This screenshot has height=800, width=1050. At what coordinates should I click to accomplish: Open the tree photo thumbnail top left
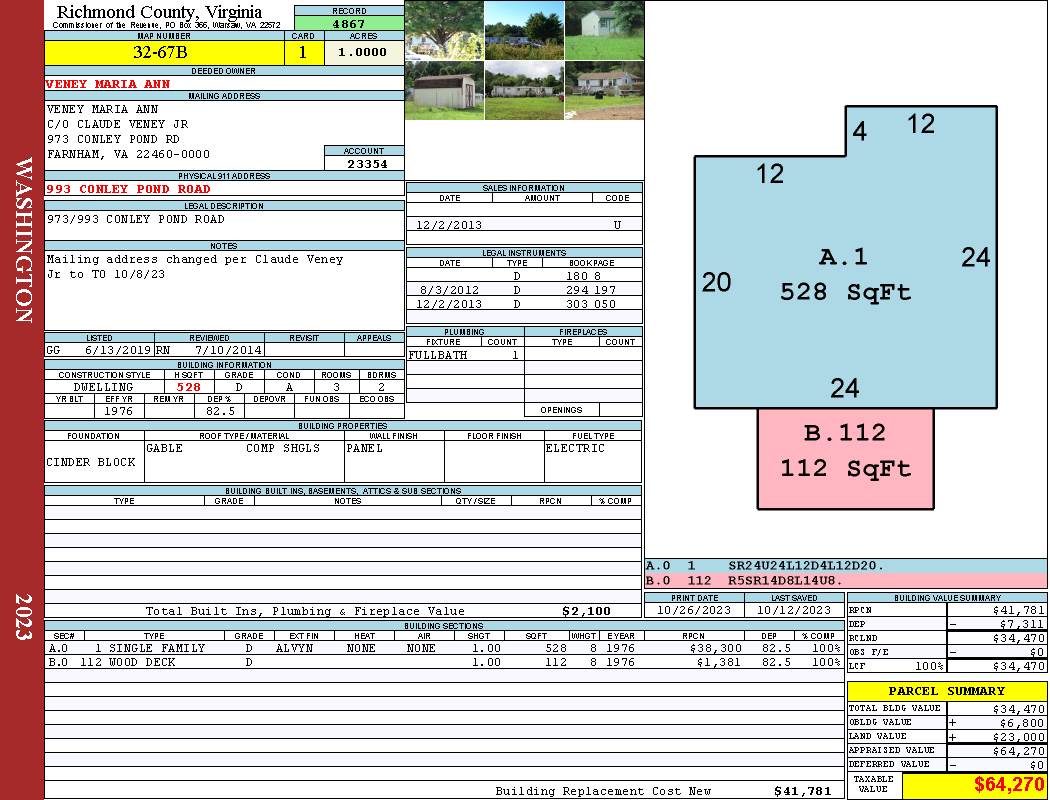click(x=444, y=30)
